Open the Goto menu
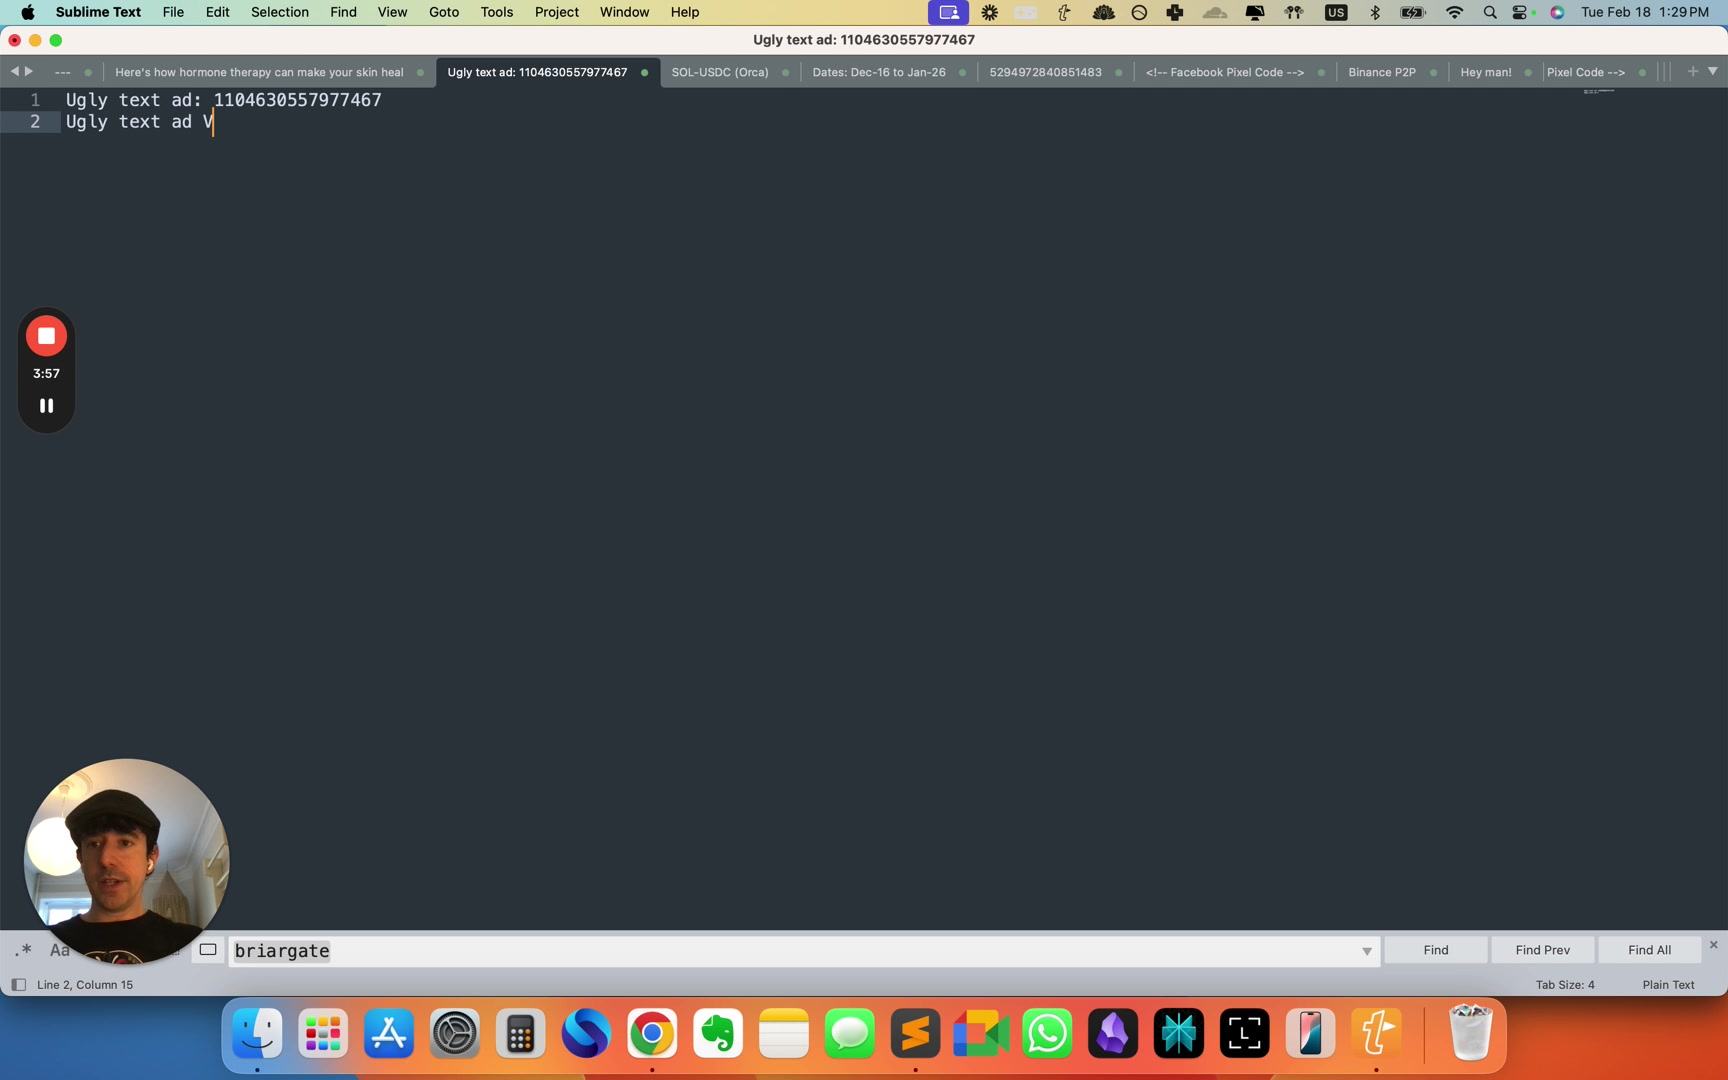Viewport: 1728px width, 1080px height. 444,12
